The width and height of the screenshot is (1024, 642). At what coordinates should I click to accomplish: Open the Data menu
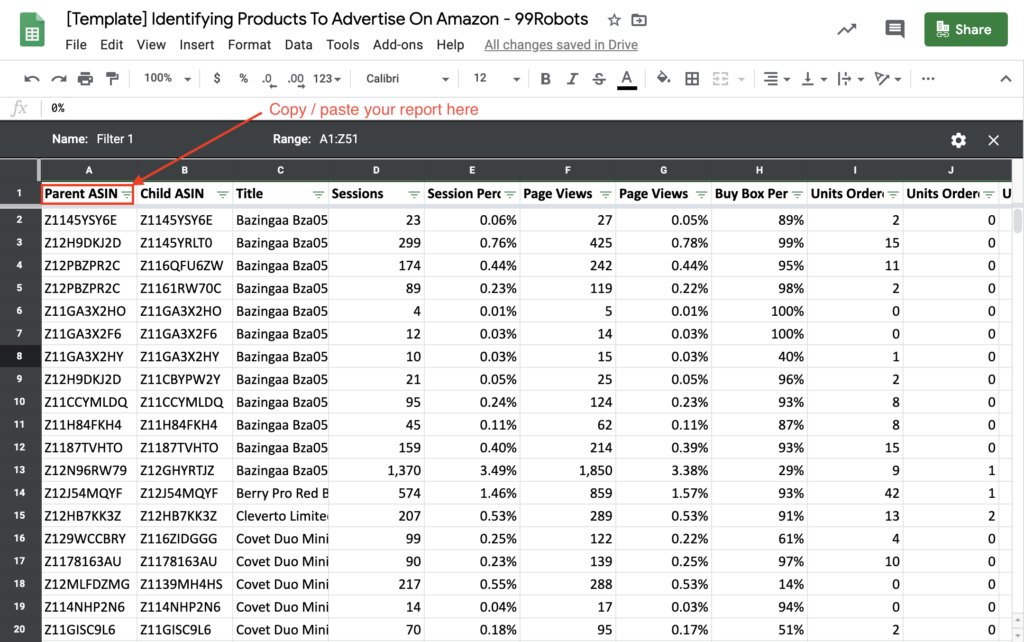(x=298, y=45)
